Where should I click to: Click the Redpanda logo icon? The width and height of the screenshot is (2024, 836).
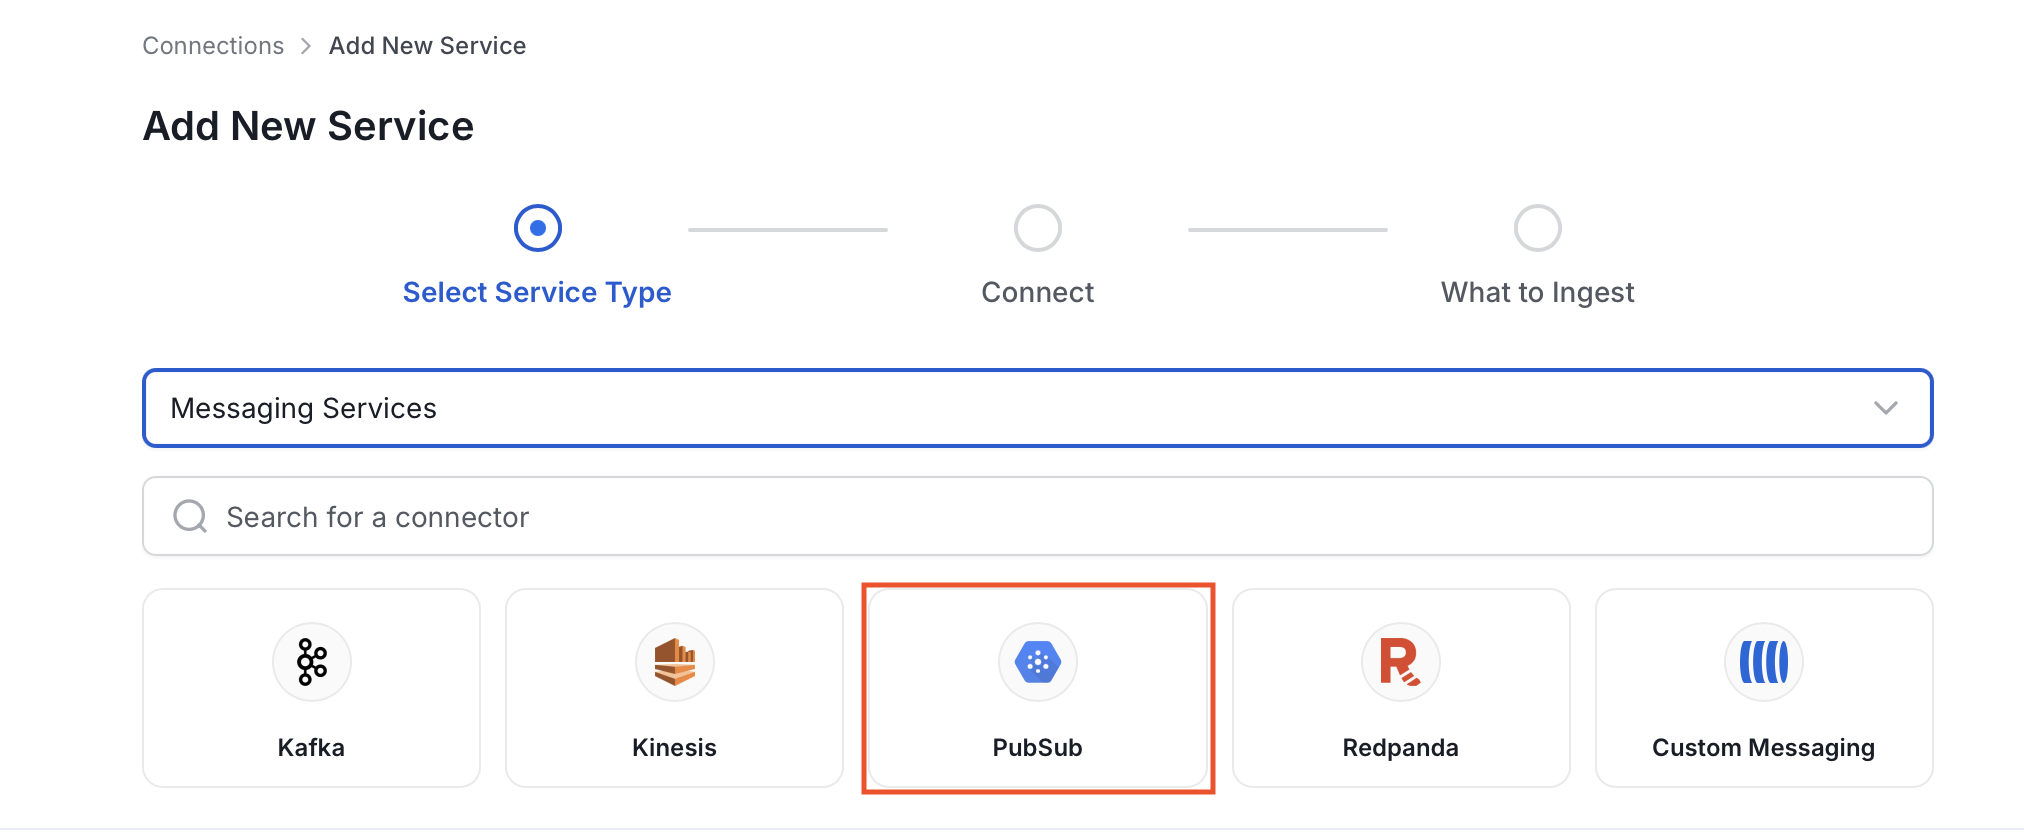point(1401,662)
